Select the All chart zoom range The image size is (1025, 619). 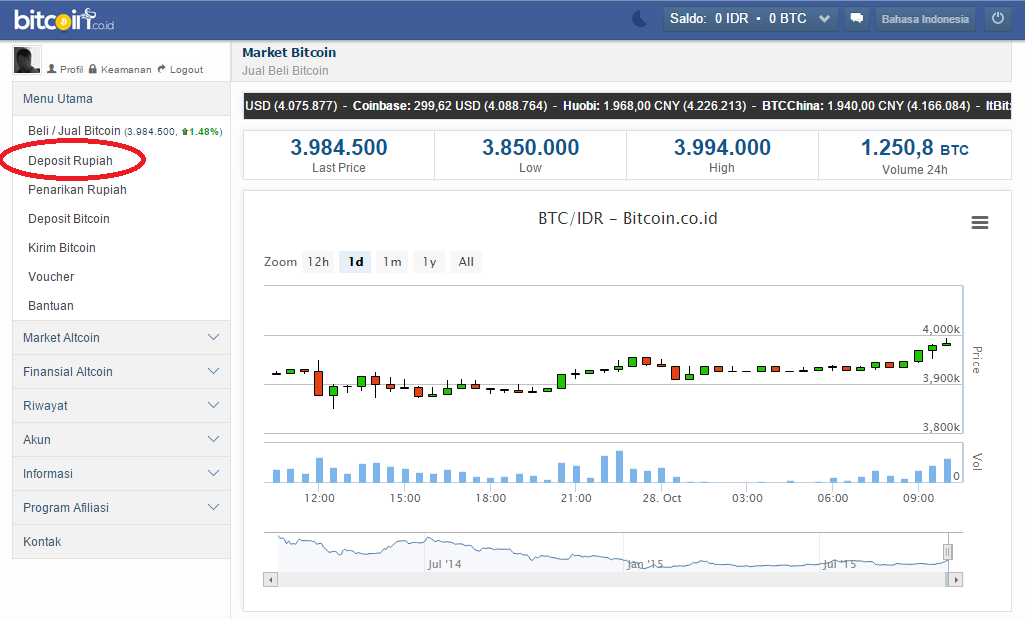click(465, 261)
